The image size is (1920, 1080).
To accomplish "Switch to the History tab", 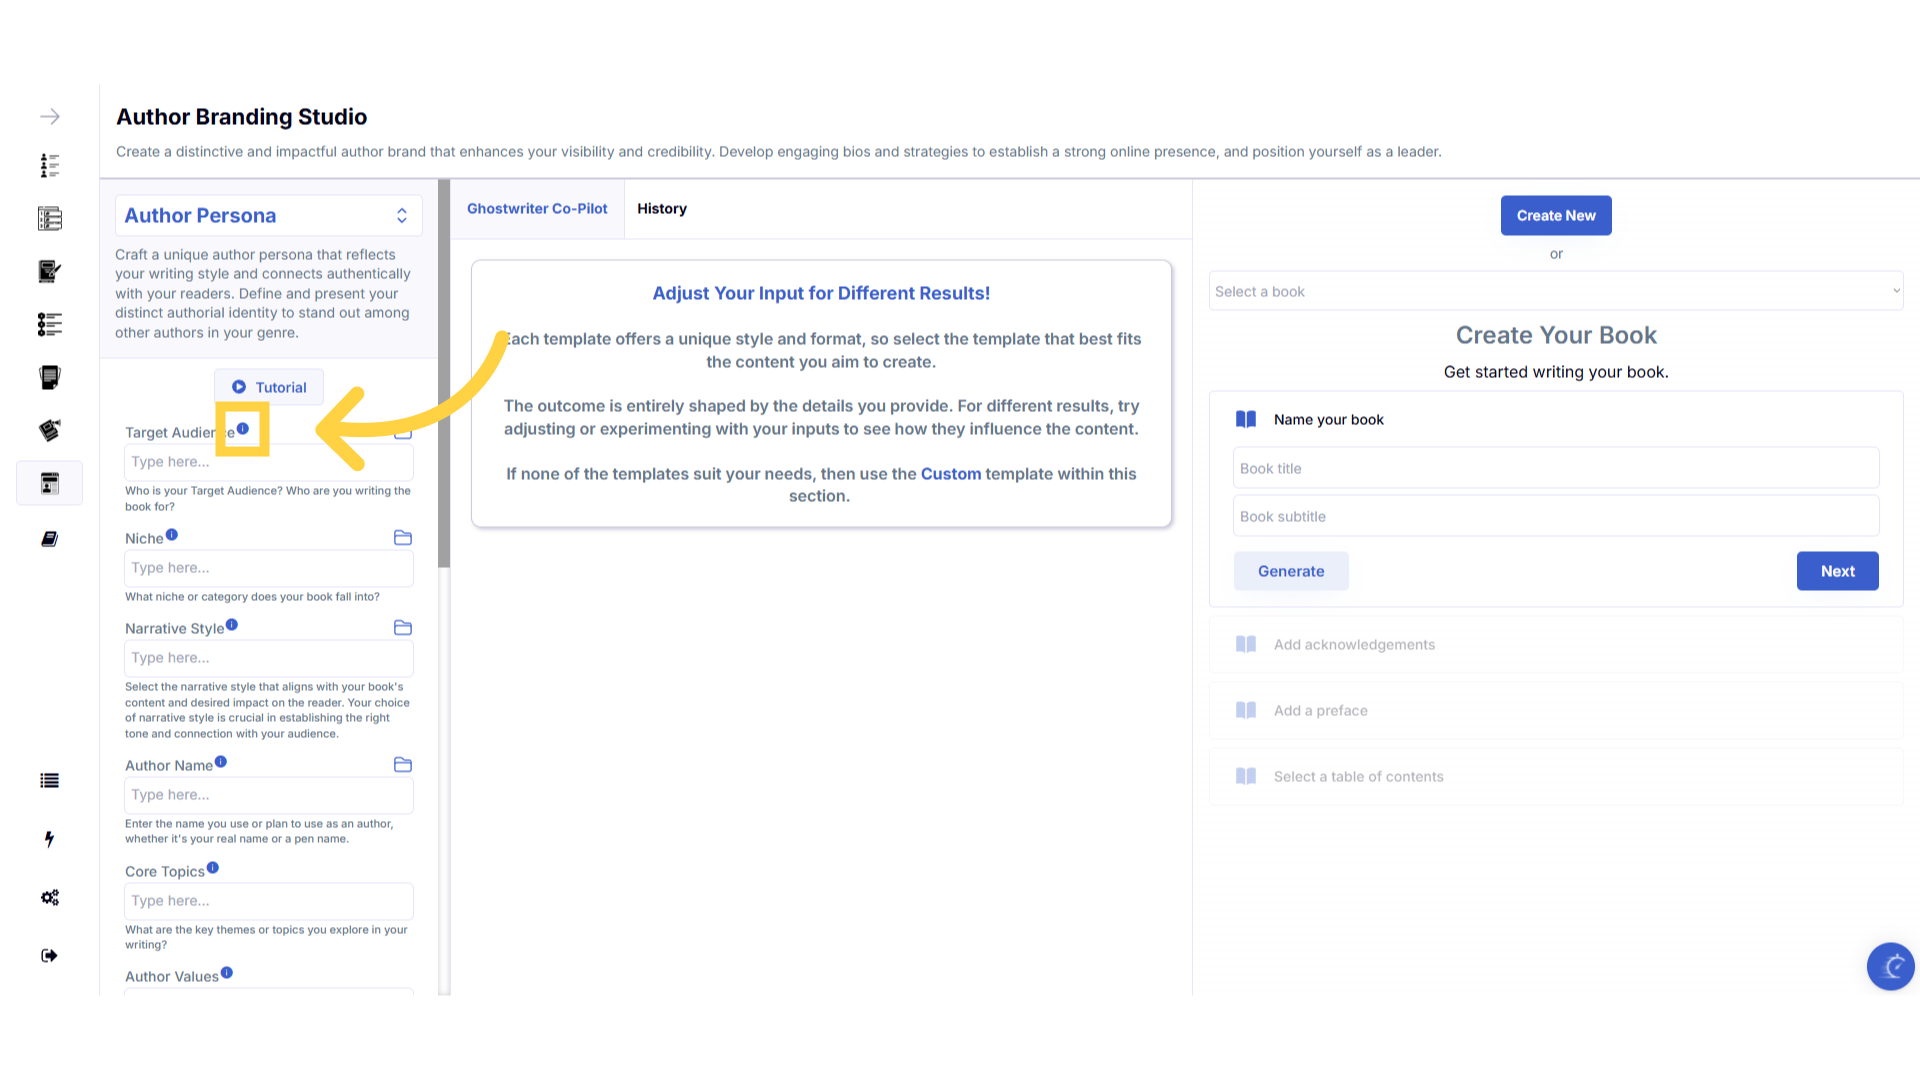I will tap(662, 209).
